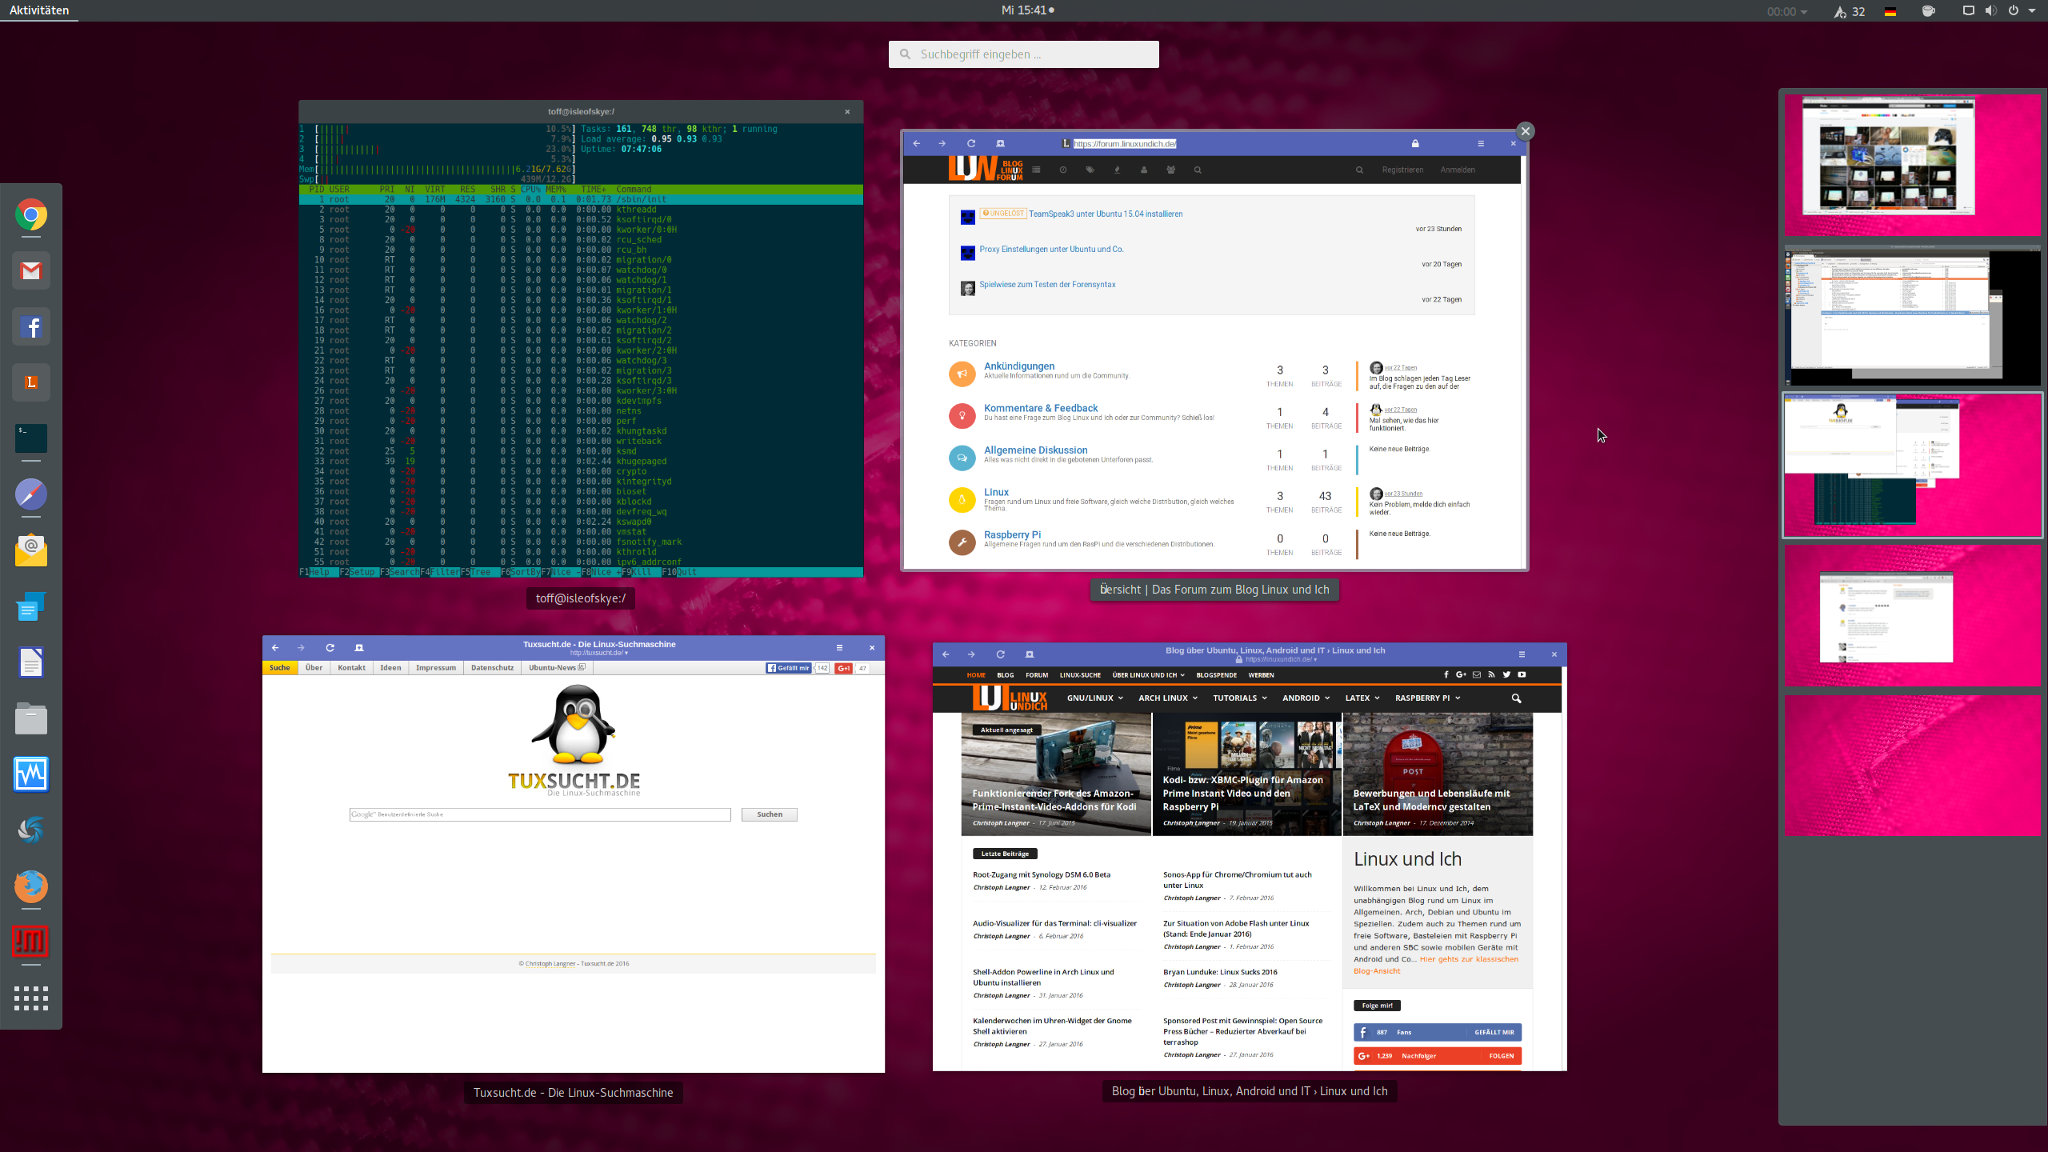Click the volume icon in the top bar
Viewport: 2048px width, 1152px height.
[1989, 10]
